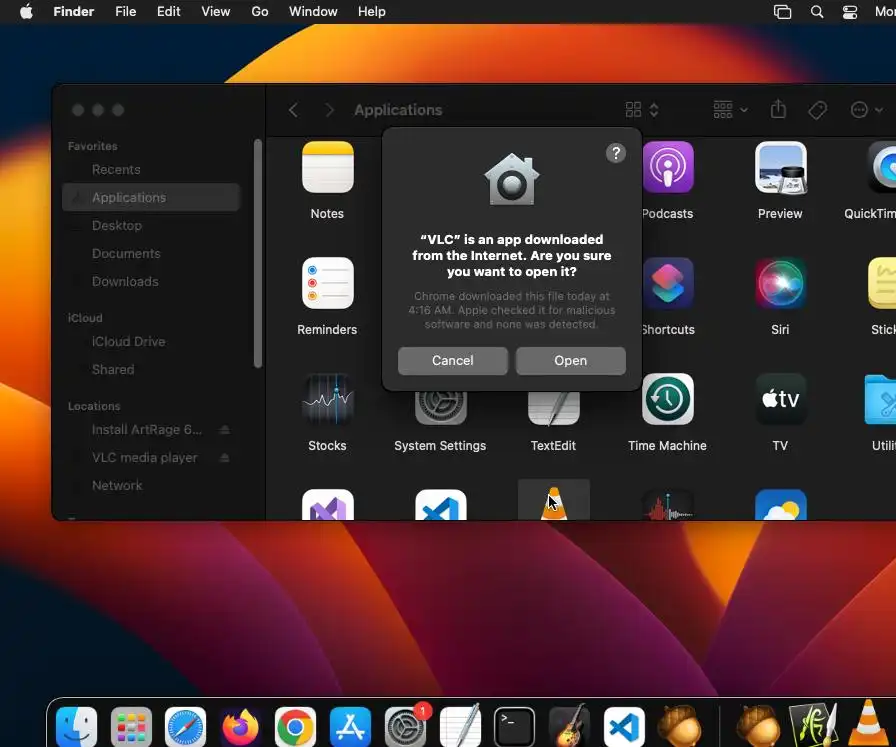Eject the Install ArtRage 6 volume
The height and width of the screenshot is (747, 896).
(225, 430)
